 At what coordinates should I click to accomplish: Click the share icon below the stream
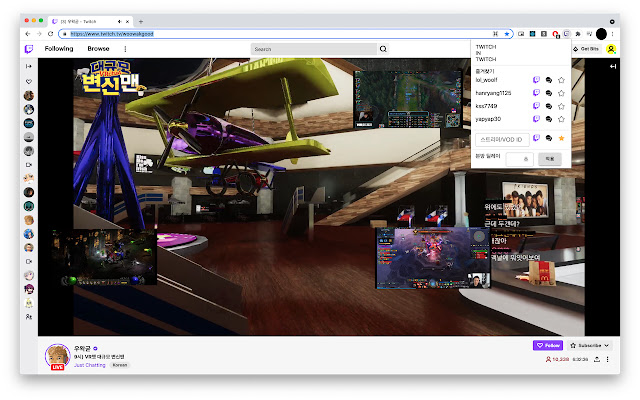click(597, 359)
